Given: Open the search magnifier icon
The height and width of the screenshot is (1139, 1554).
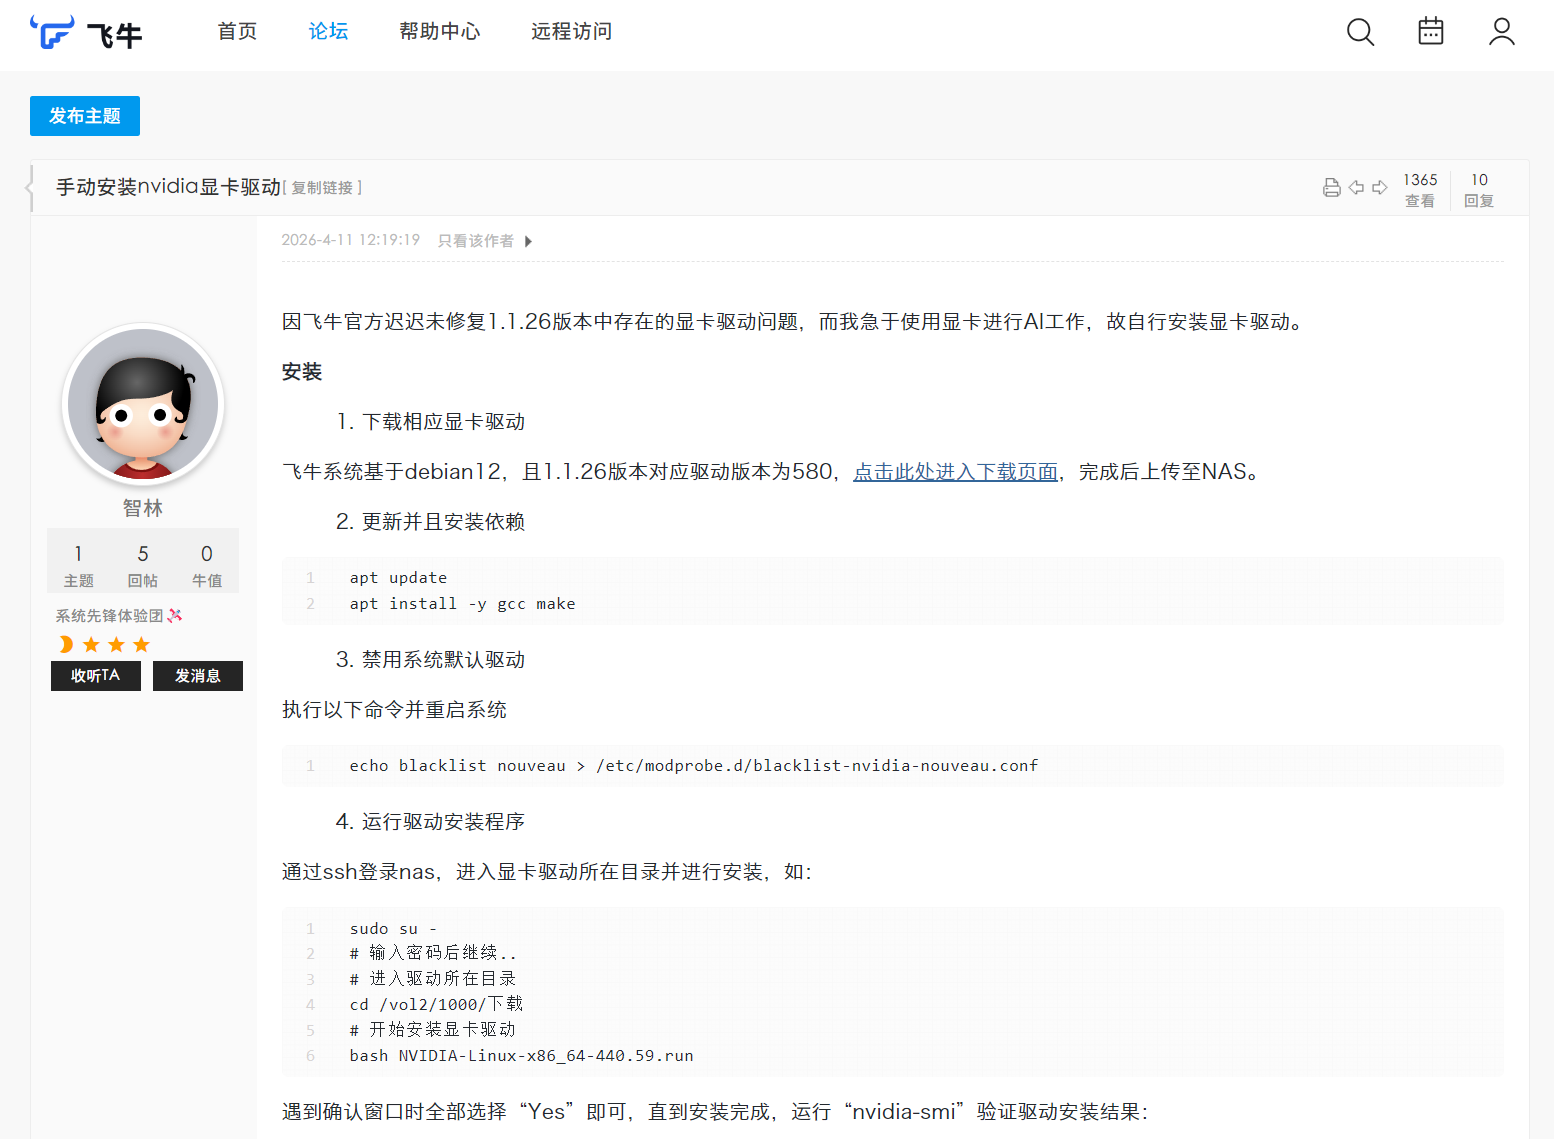Looking at the screenshot, I should (x=1360, y=32).
